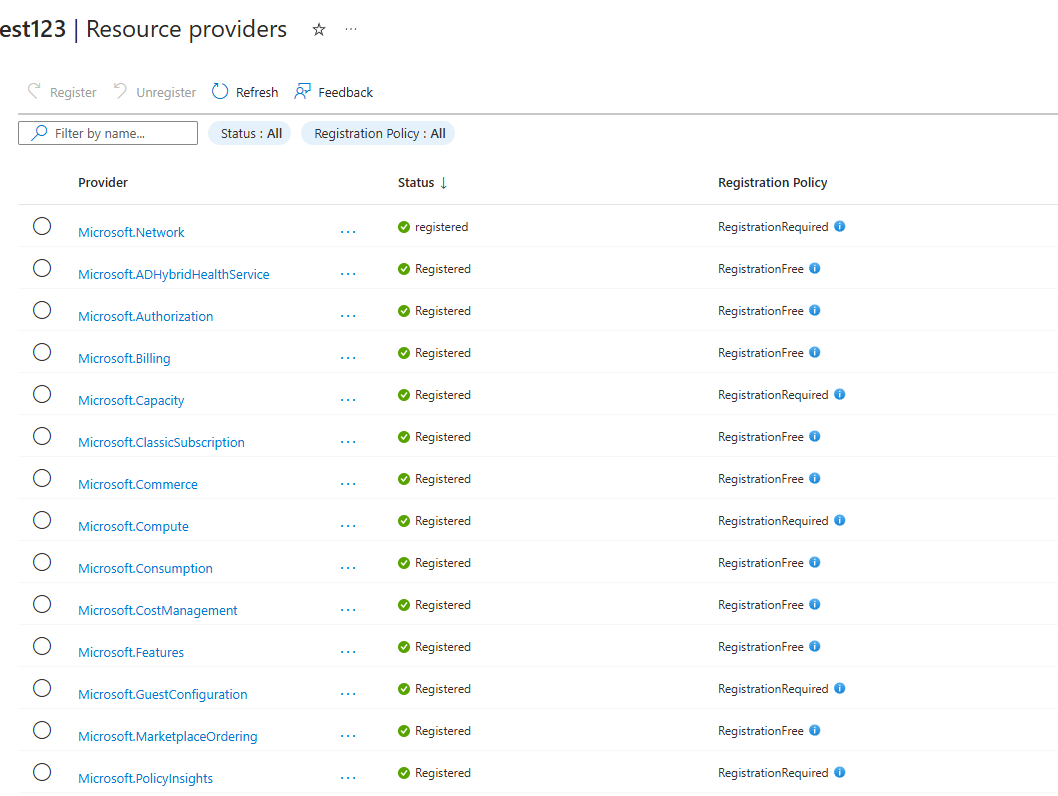Open the ellipsis menu for Microsoft.ClassicSubscription
This screenshot has width=1058, height=796.
348,442
